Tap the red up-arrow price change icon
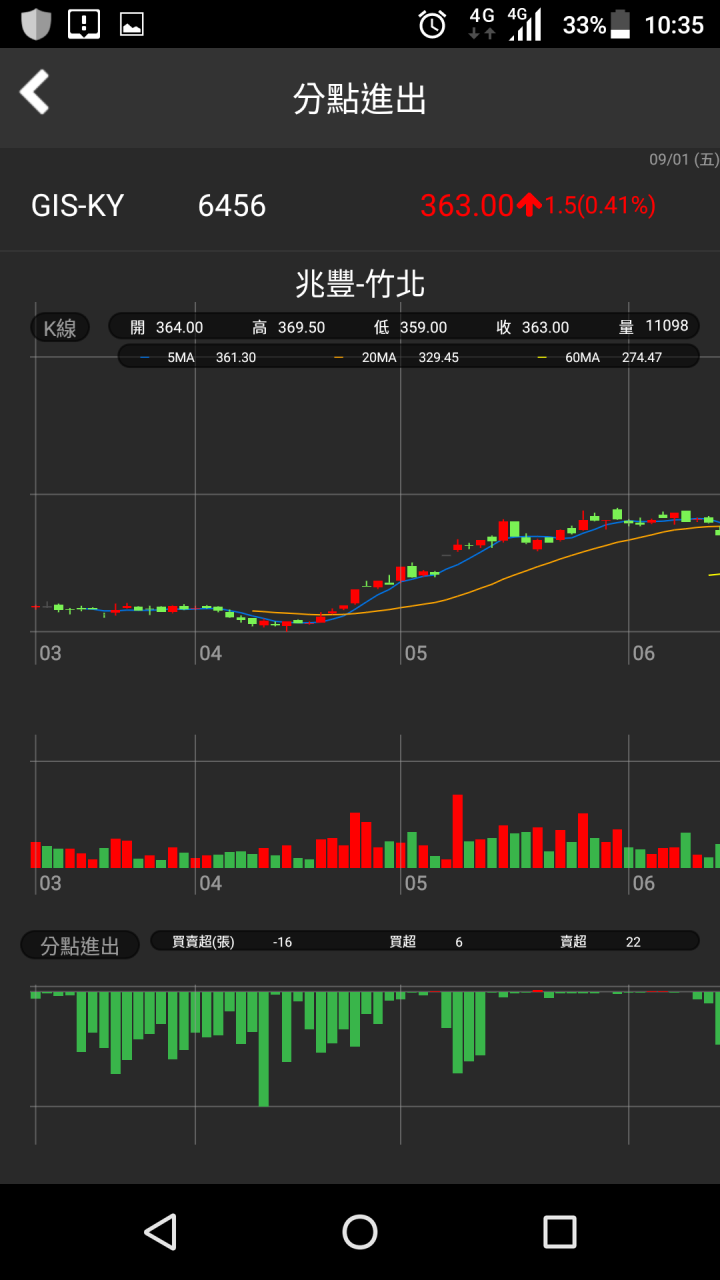The height and width of the screenshot is (1280, 720). point(530,205)
